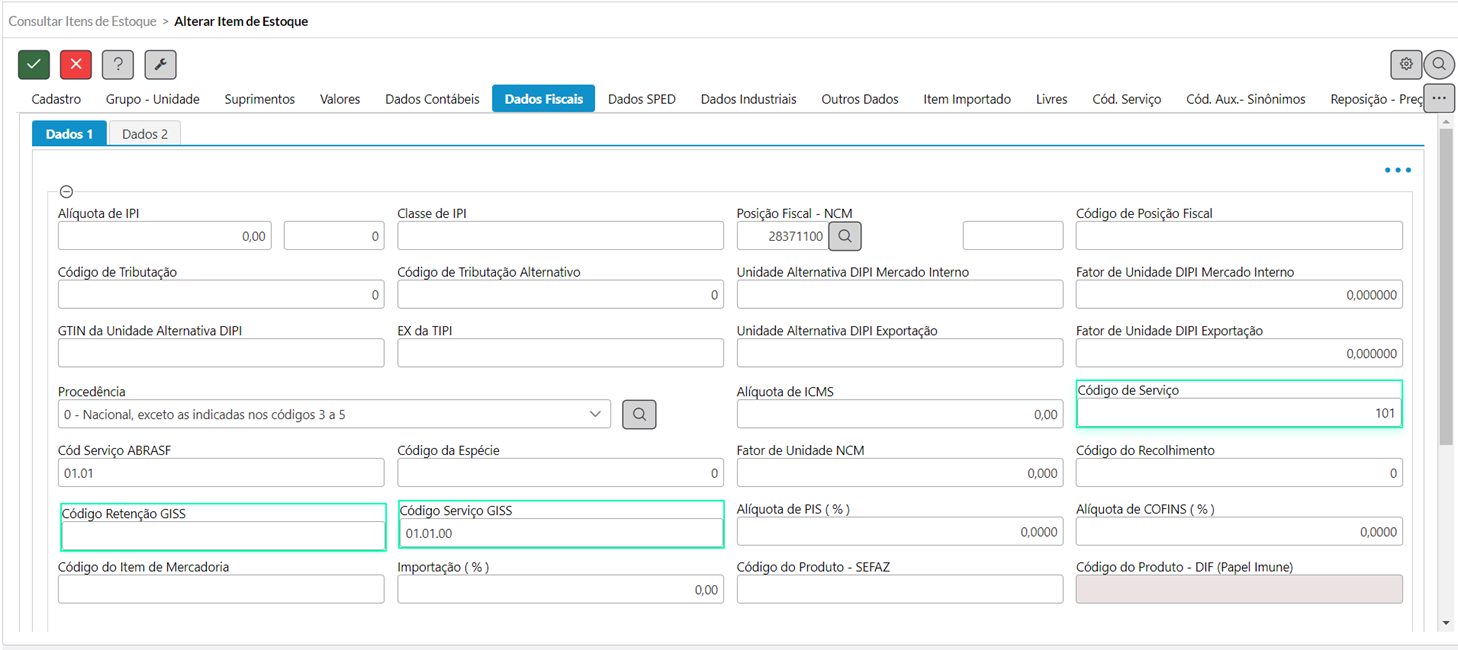Focus the Alíquota de ICMS field
Viewport: 1458px width, 650px height.
pyautogui.click(x=899, y=414)
